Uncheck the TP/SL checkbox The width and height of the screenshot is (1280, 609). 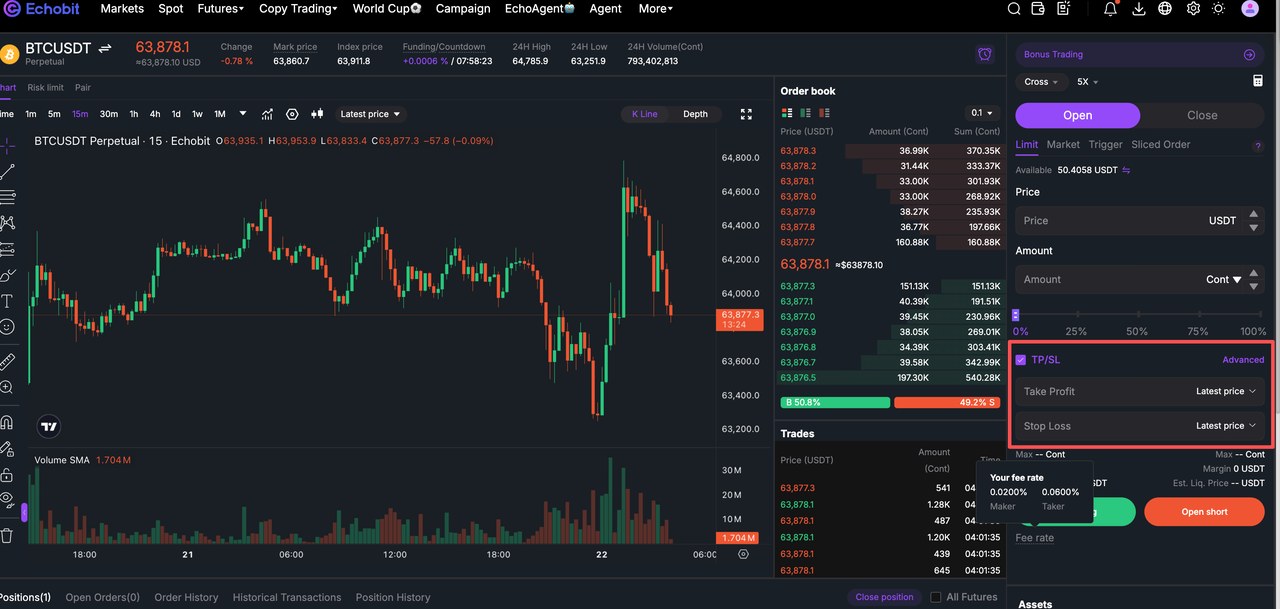(1021, 360)
